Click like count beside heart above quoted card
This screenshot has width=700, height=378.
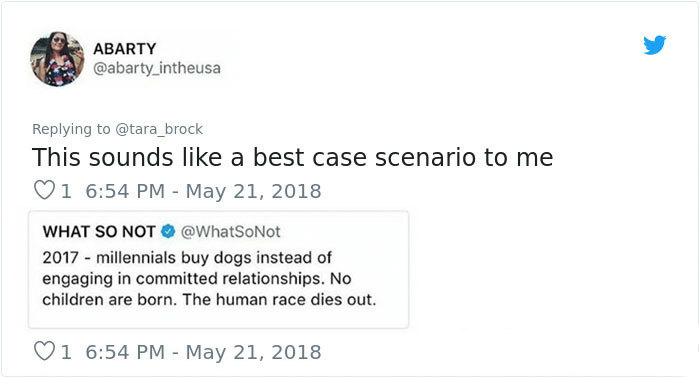(x=66, y=191)
